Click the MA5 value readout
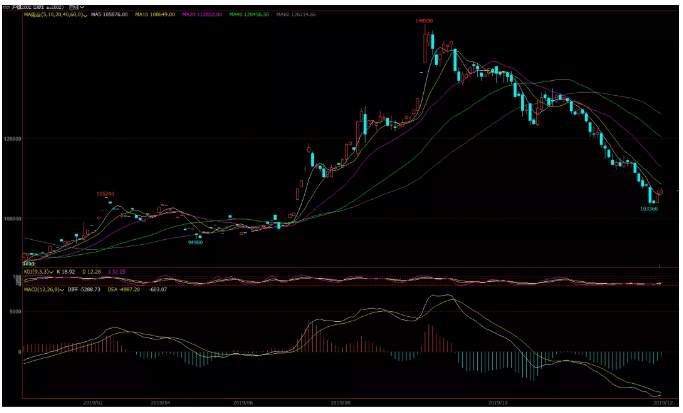This screenshot has height=413, width=683. [x=109, y=14]
